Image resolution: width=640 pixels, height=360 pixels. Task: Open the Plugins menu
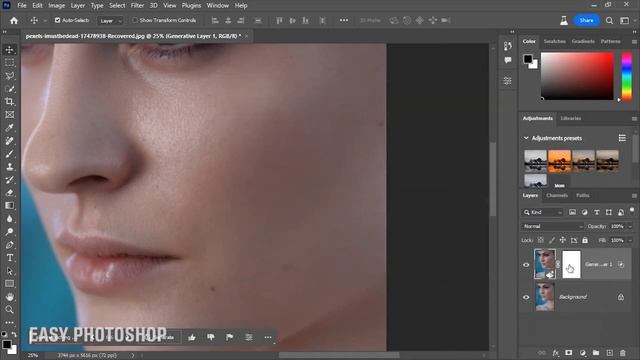click(191, 5)
